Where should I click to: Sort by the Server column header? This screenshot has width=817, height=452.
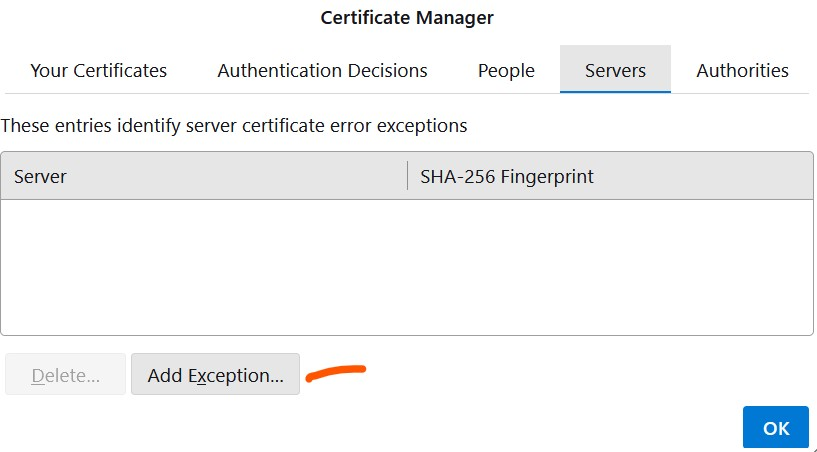coord(204,176)
